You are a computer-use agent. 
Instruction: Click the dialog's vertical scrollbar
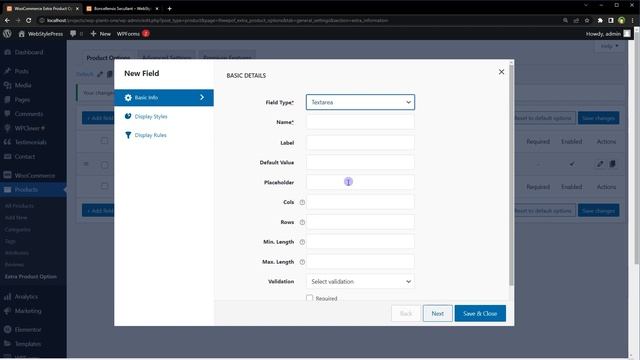click(511, 176)
